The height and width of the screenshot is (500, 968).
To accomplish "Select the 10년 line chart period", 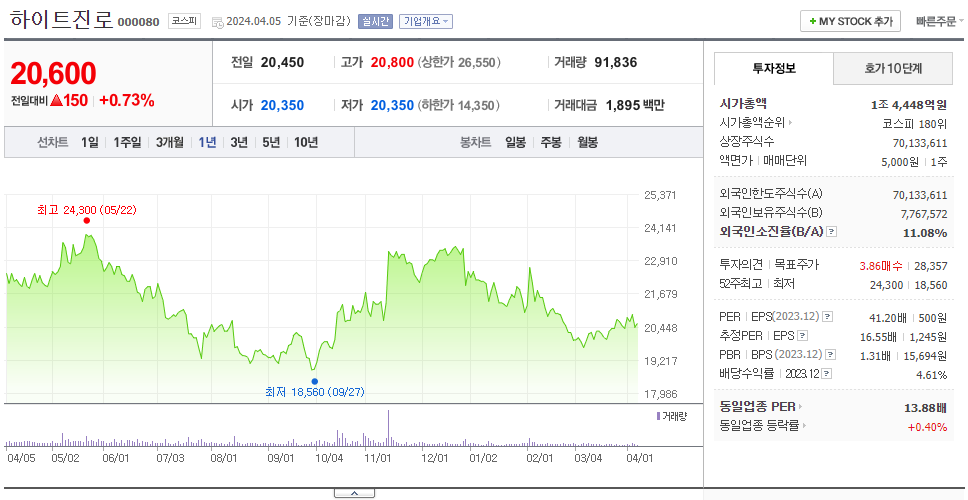I will pyautogui.click(x=306, y=143).
